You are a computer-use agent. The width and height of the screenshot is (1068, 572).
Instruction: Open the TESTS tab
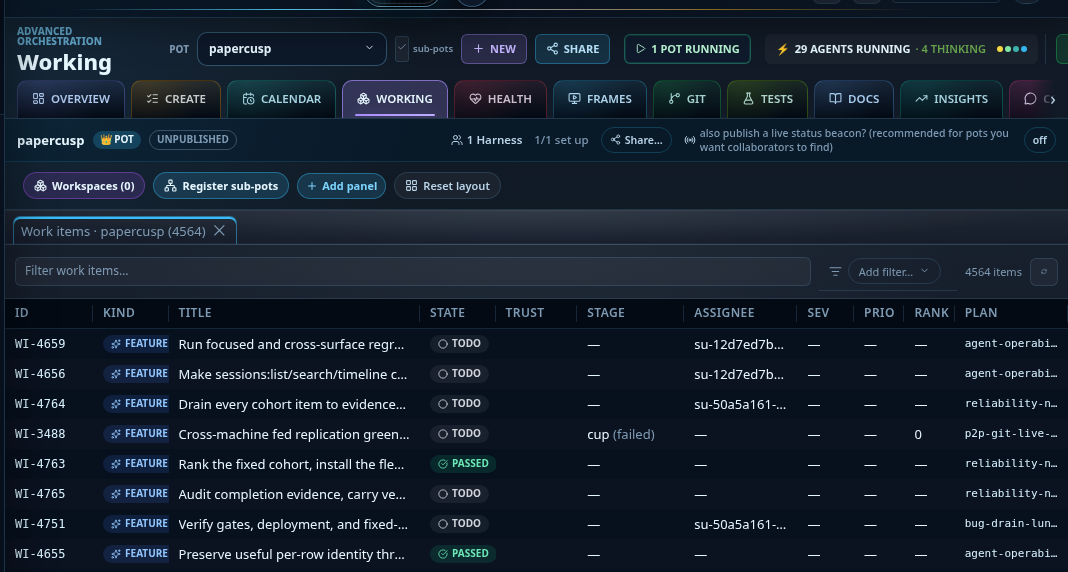pyautogui.click(x=768, y=99)
